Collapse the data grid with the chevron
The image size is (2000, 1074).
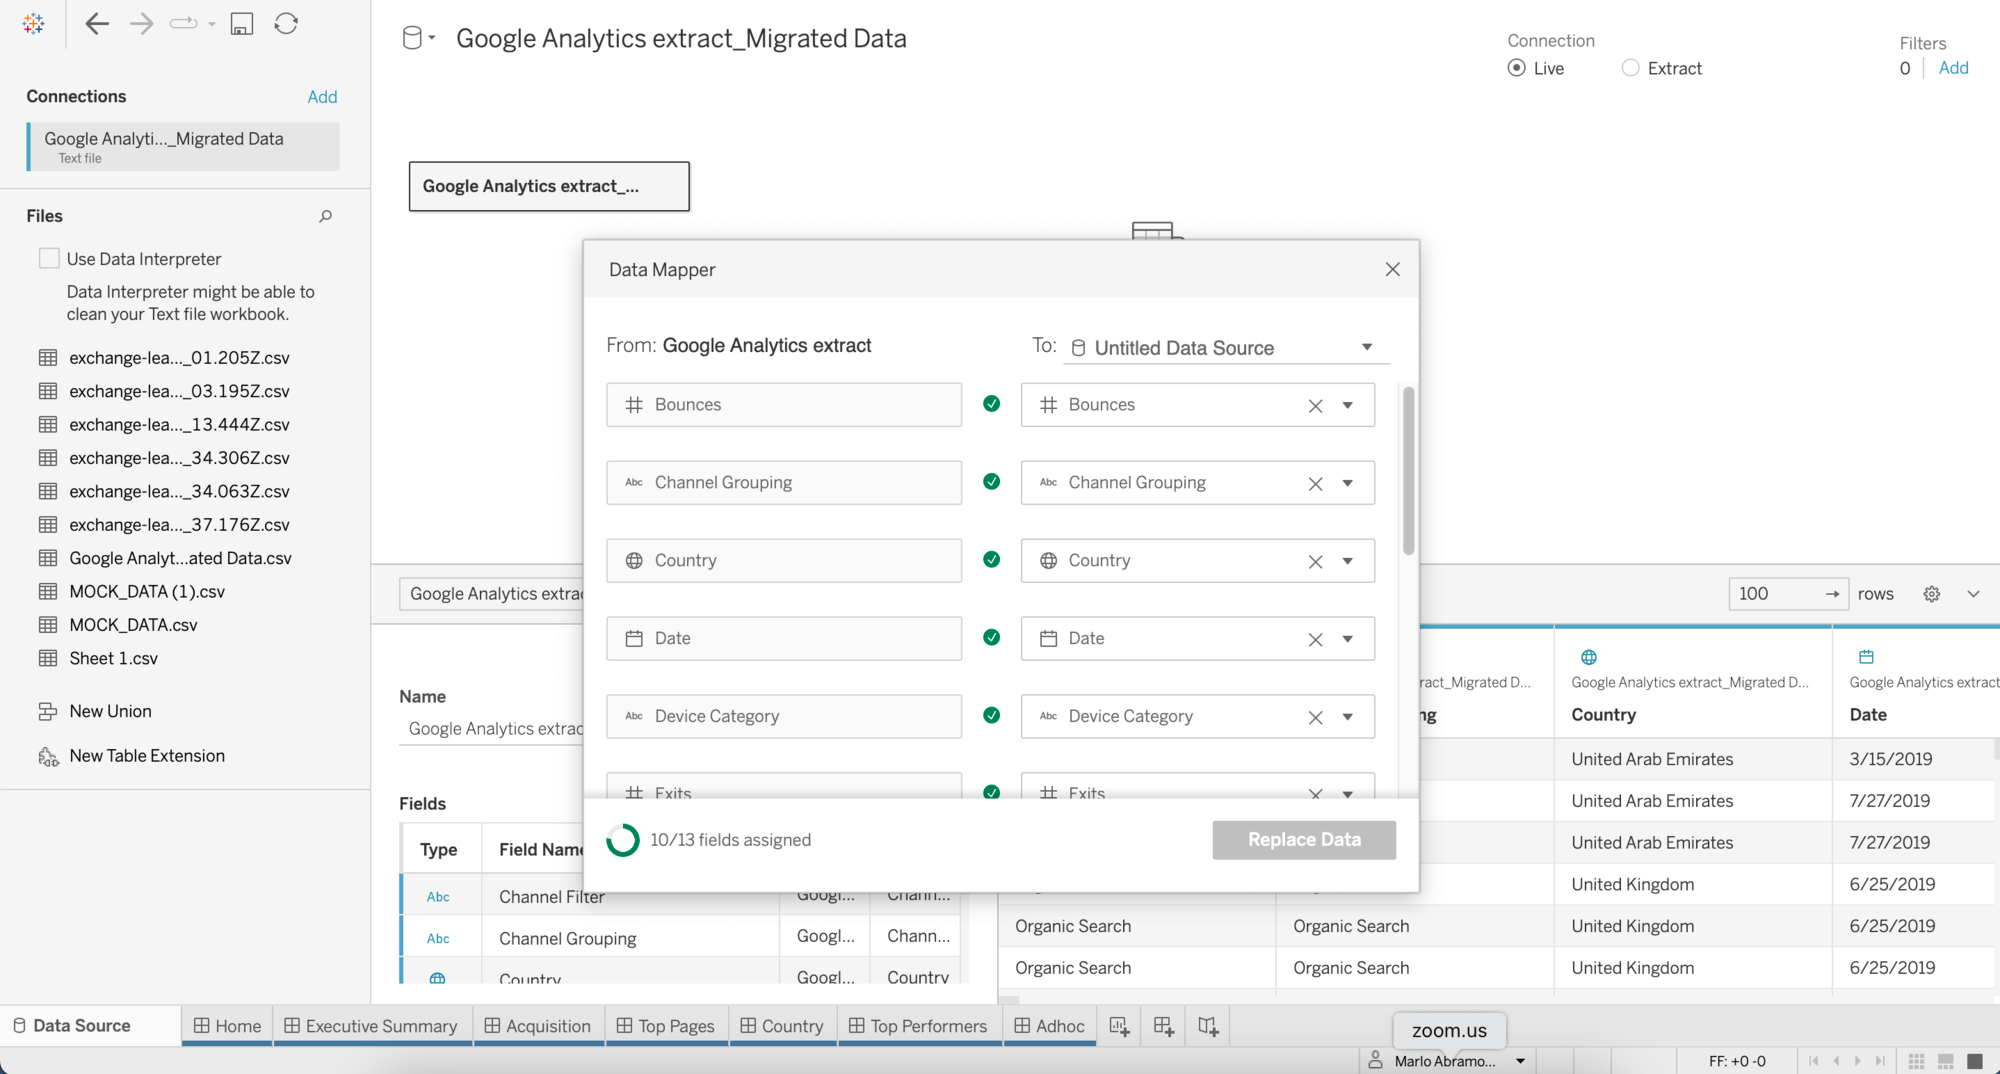coord(1975,593)
